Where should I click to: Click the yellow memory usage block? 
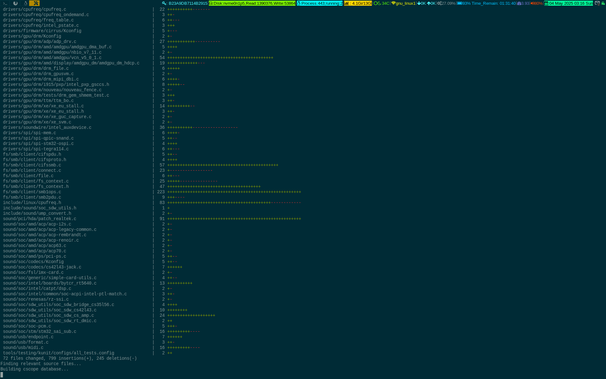click(358, 3)
